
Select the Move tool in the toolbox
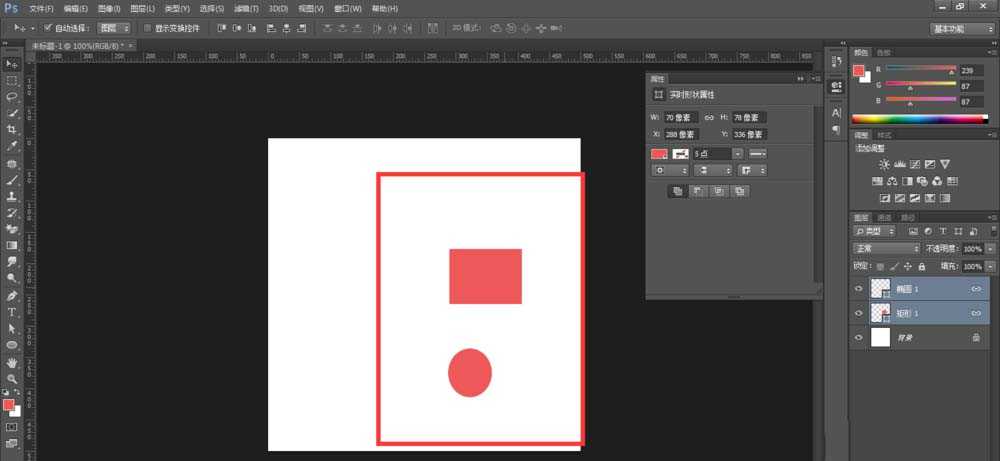click(x=12, y=64)
